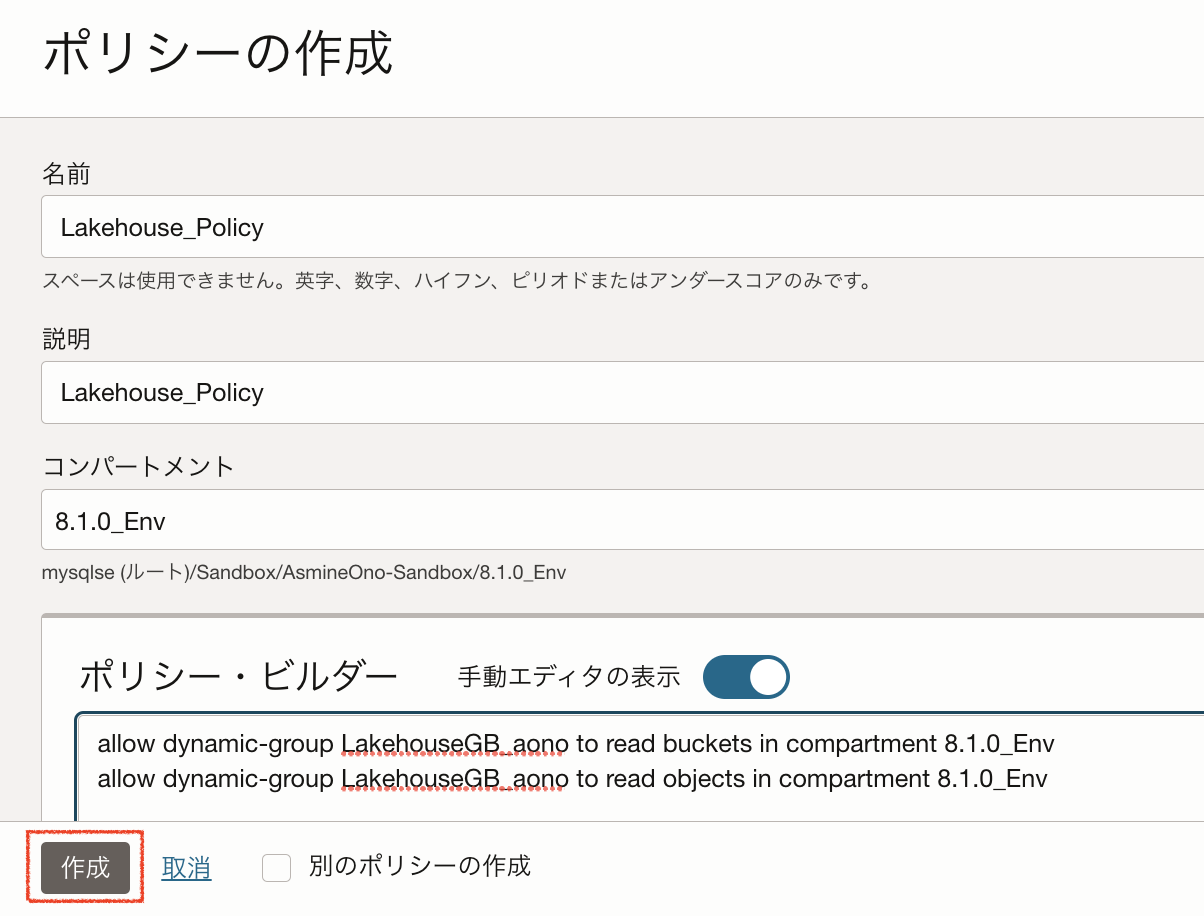This screenshot has height=916, width=1204.
Task: Open the コンパートメント dropdown showing 8.1.0_Env
Action: [x=622, y=520]
